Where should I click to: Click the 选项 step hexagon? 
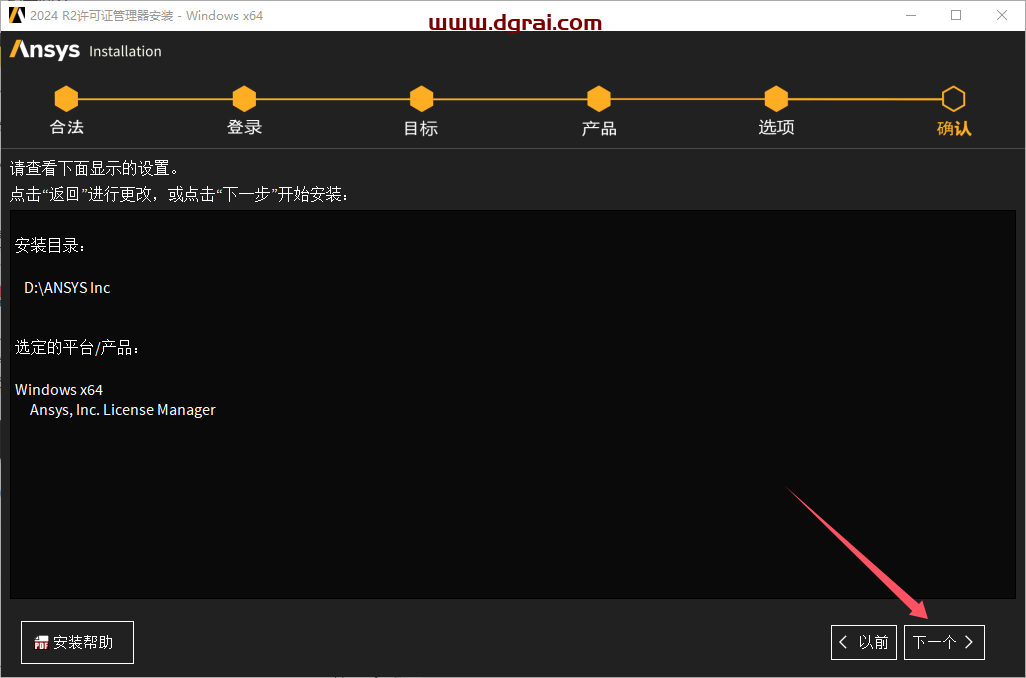(776, 99)
